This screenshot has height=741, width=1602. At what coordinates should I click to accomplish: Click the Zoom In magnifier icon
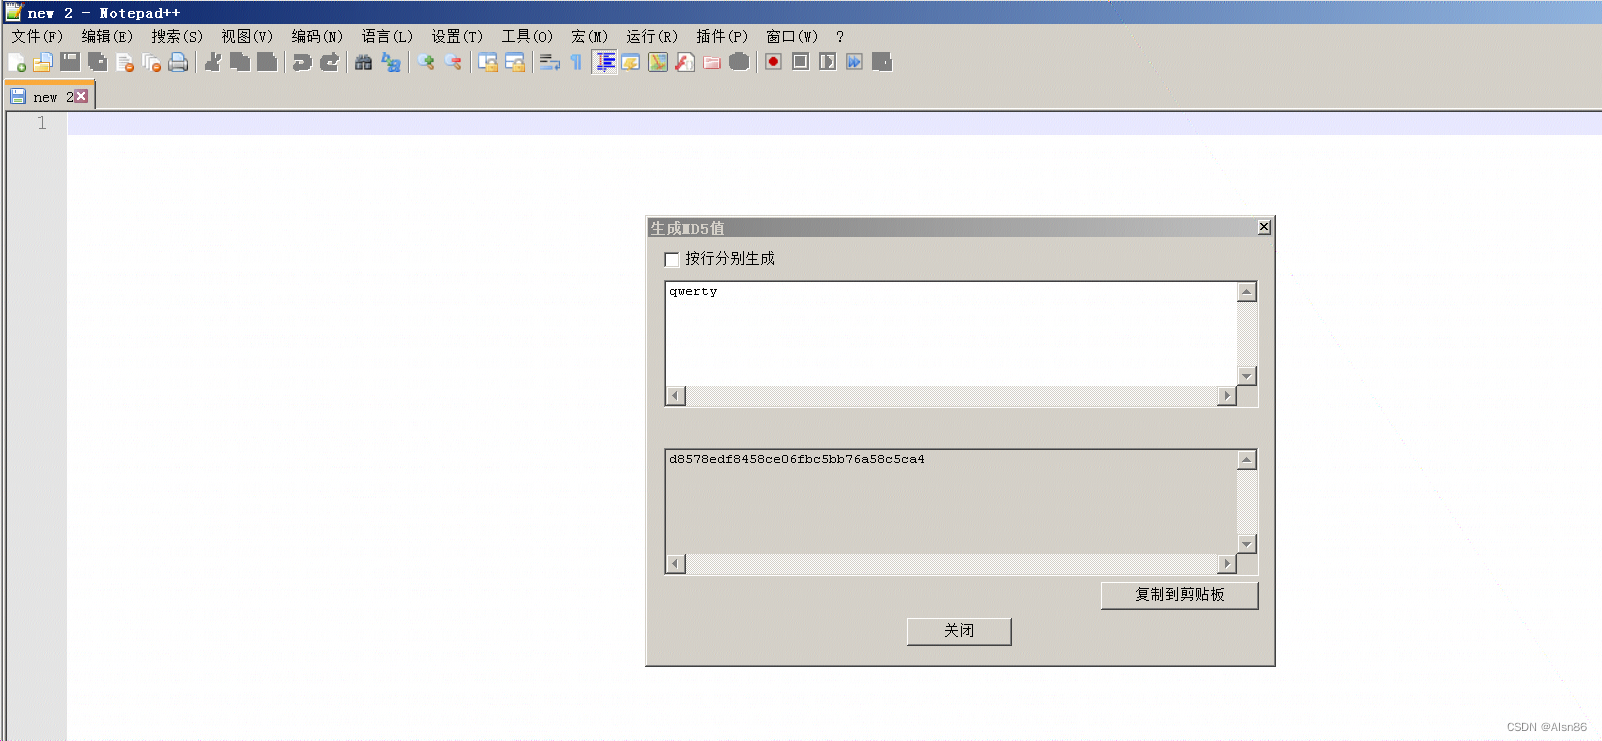[426, 62]
